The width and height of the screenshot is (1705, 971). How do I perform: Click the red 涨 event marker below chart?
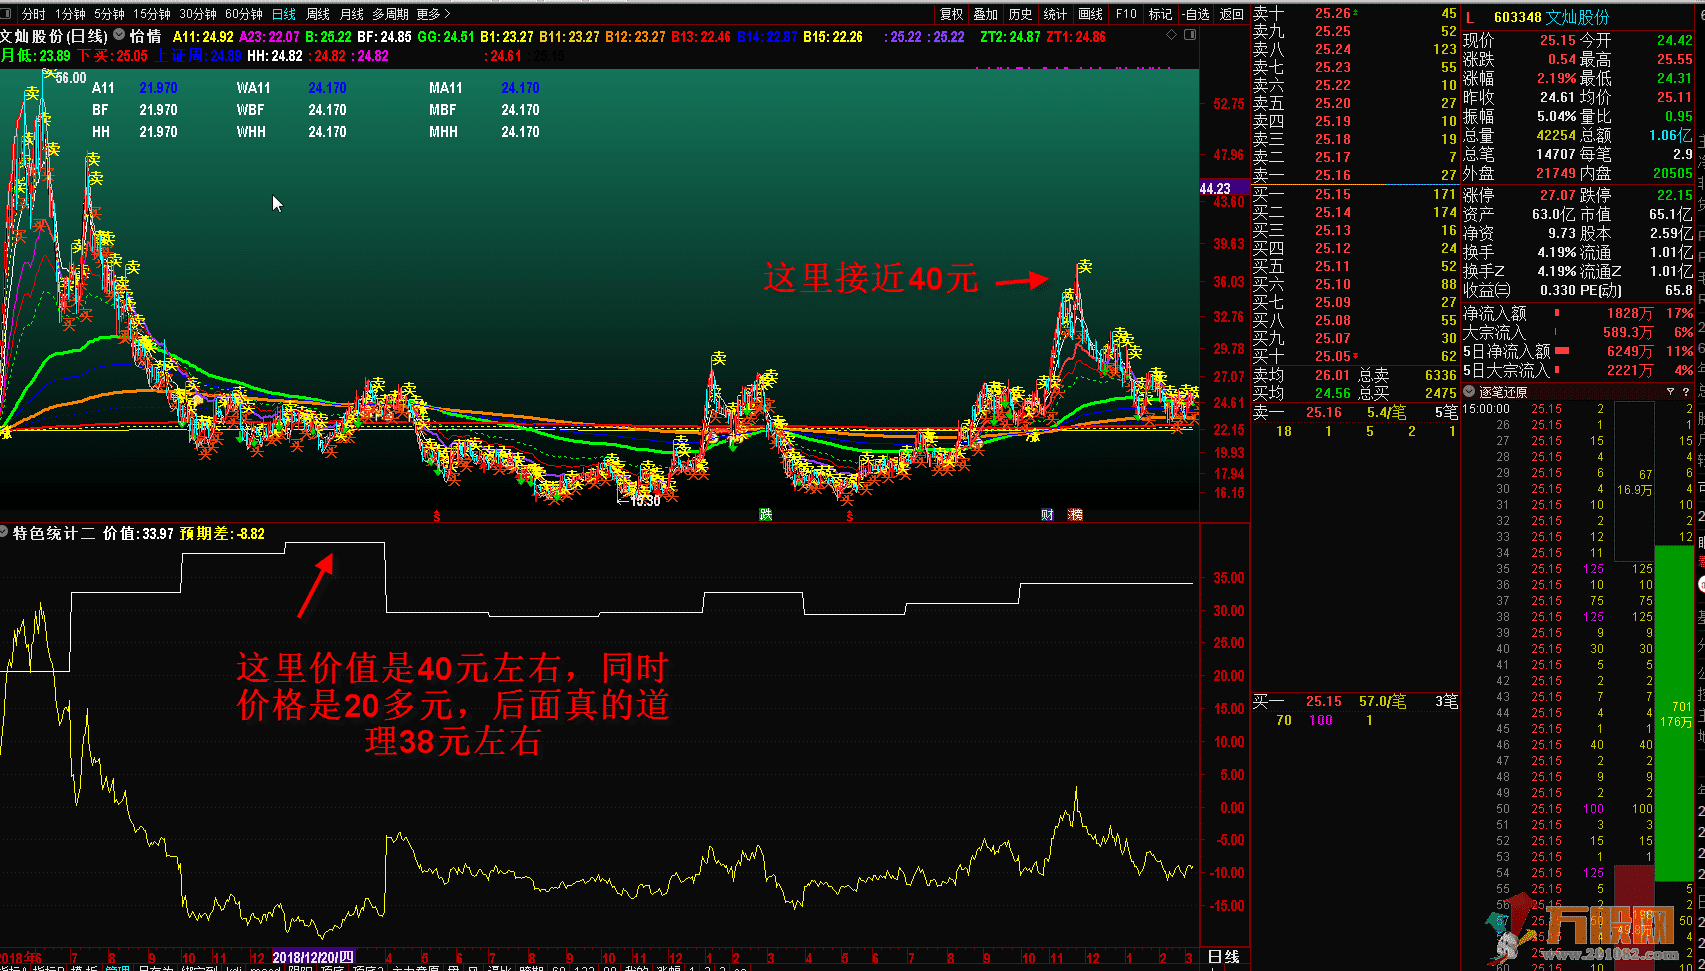point(1075,515)
